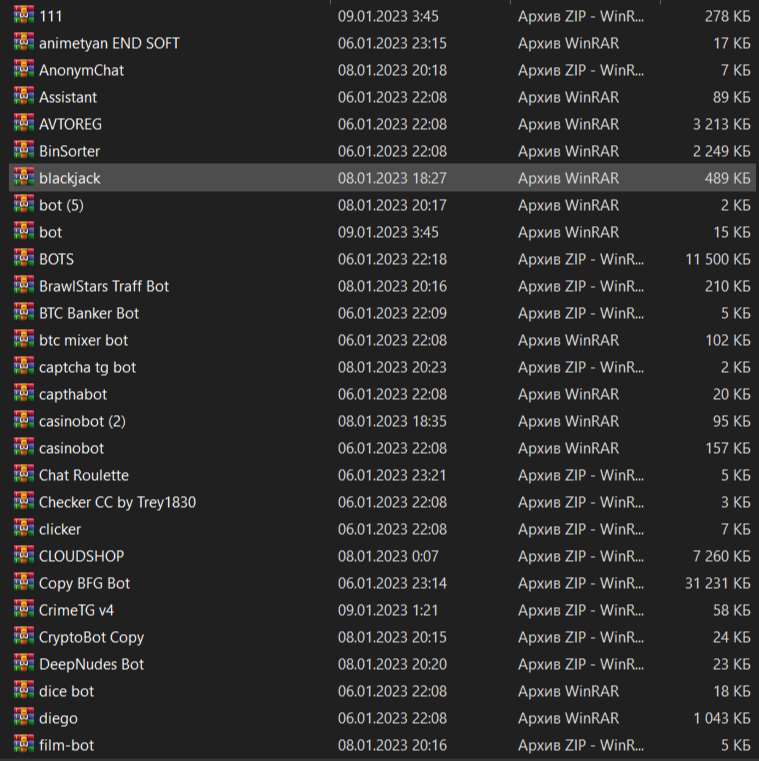Select the BrawlStars Traff Bot archive

pos(104,286)
